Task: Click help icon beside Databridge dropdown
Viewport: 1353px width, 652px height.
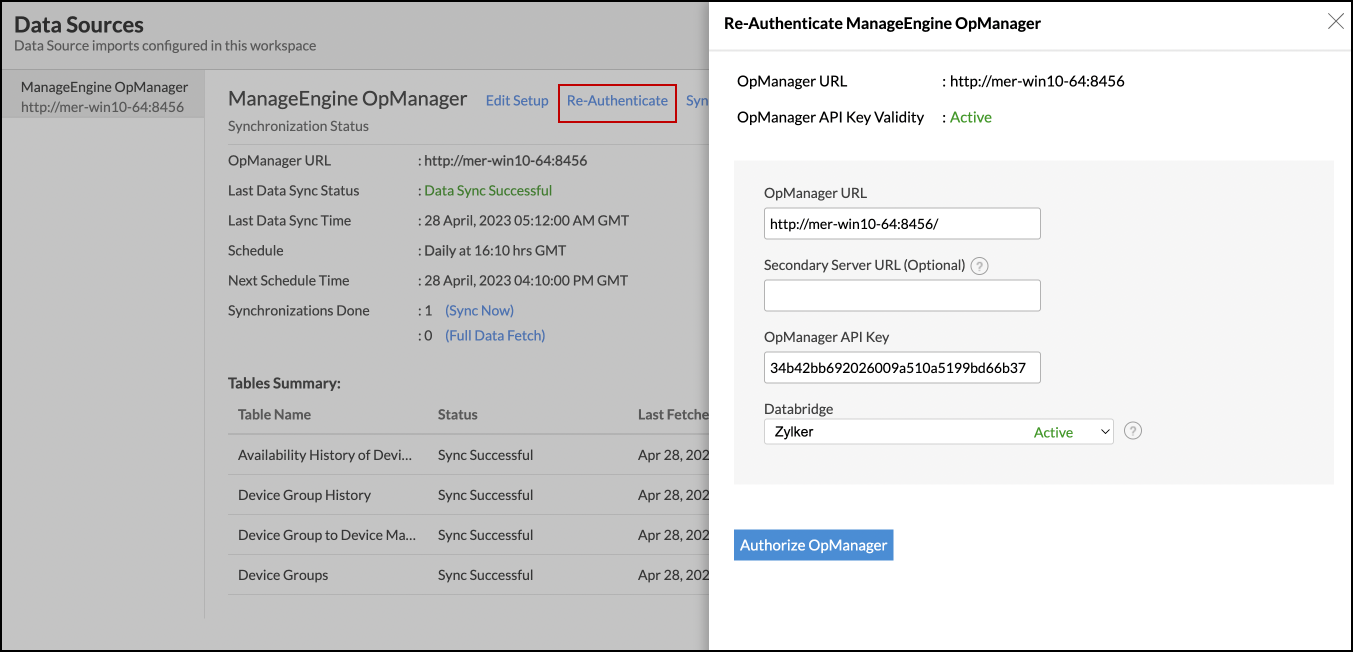Action: [x=1133, y=431]
